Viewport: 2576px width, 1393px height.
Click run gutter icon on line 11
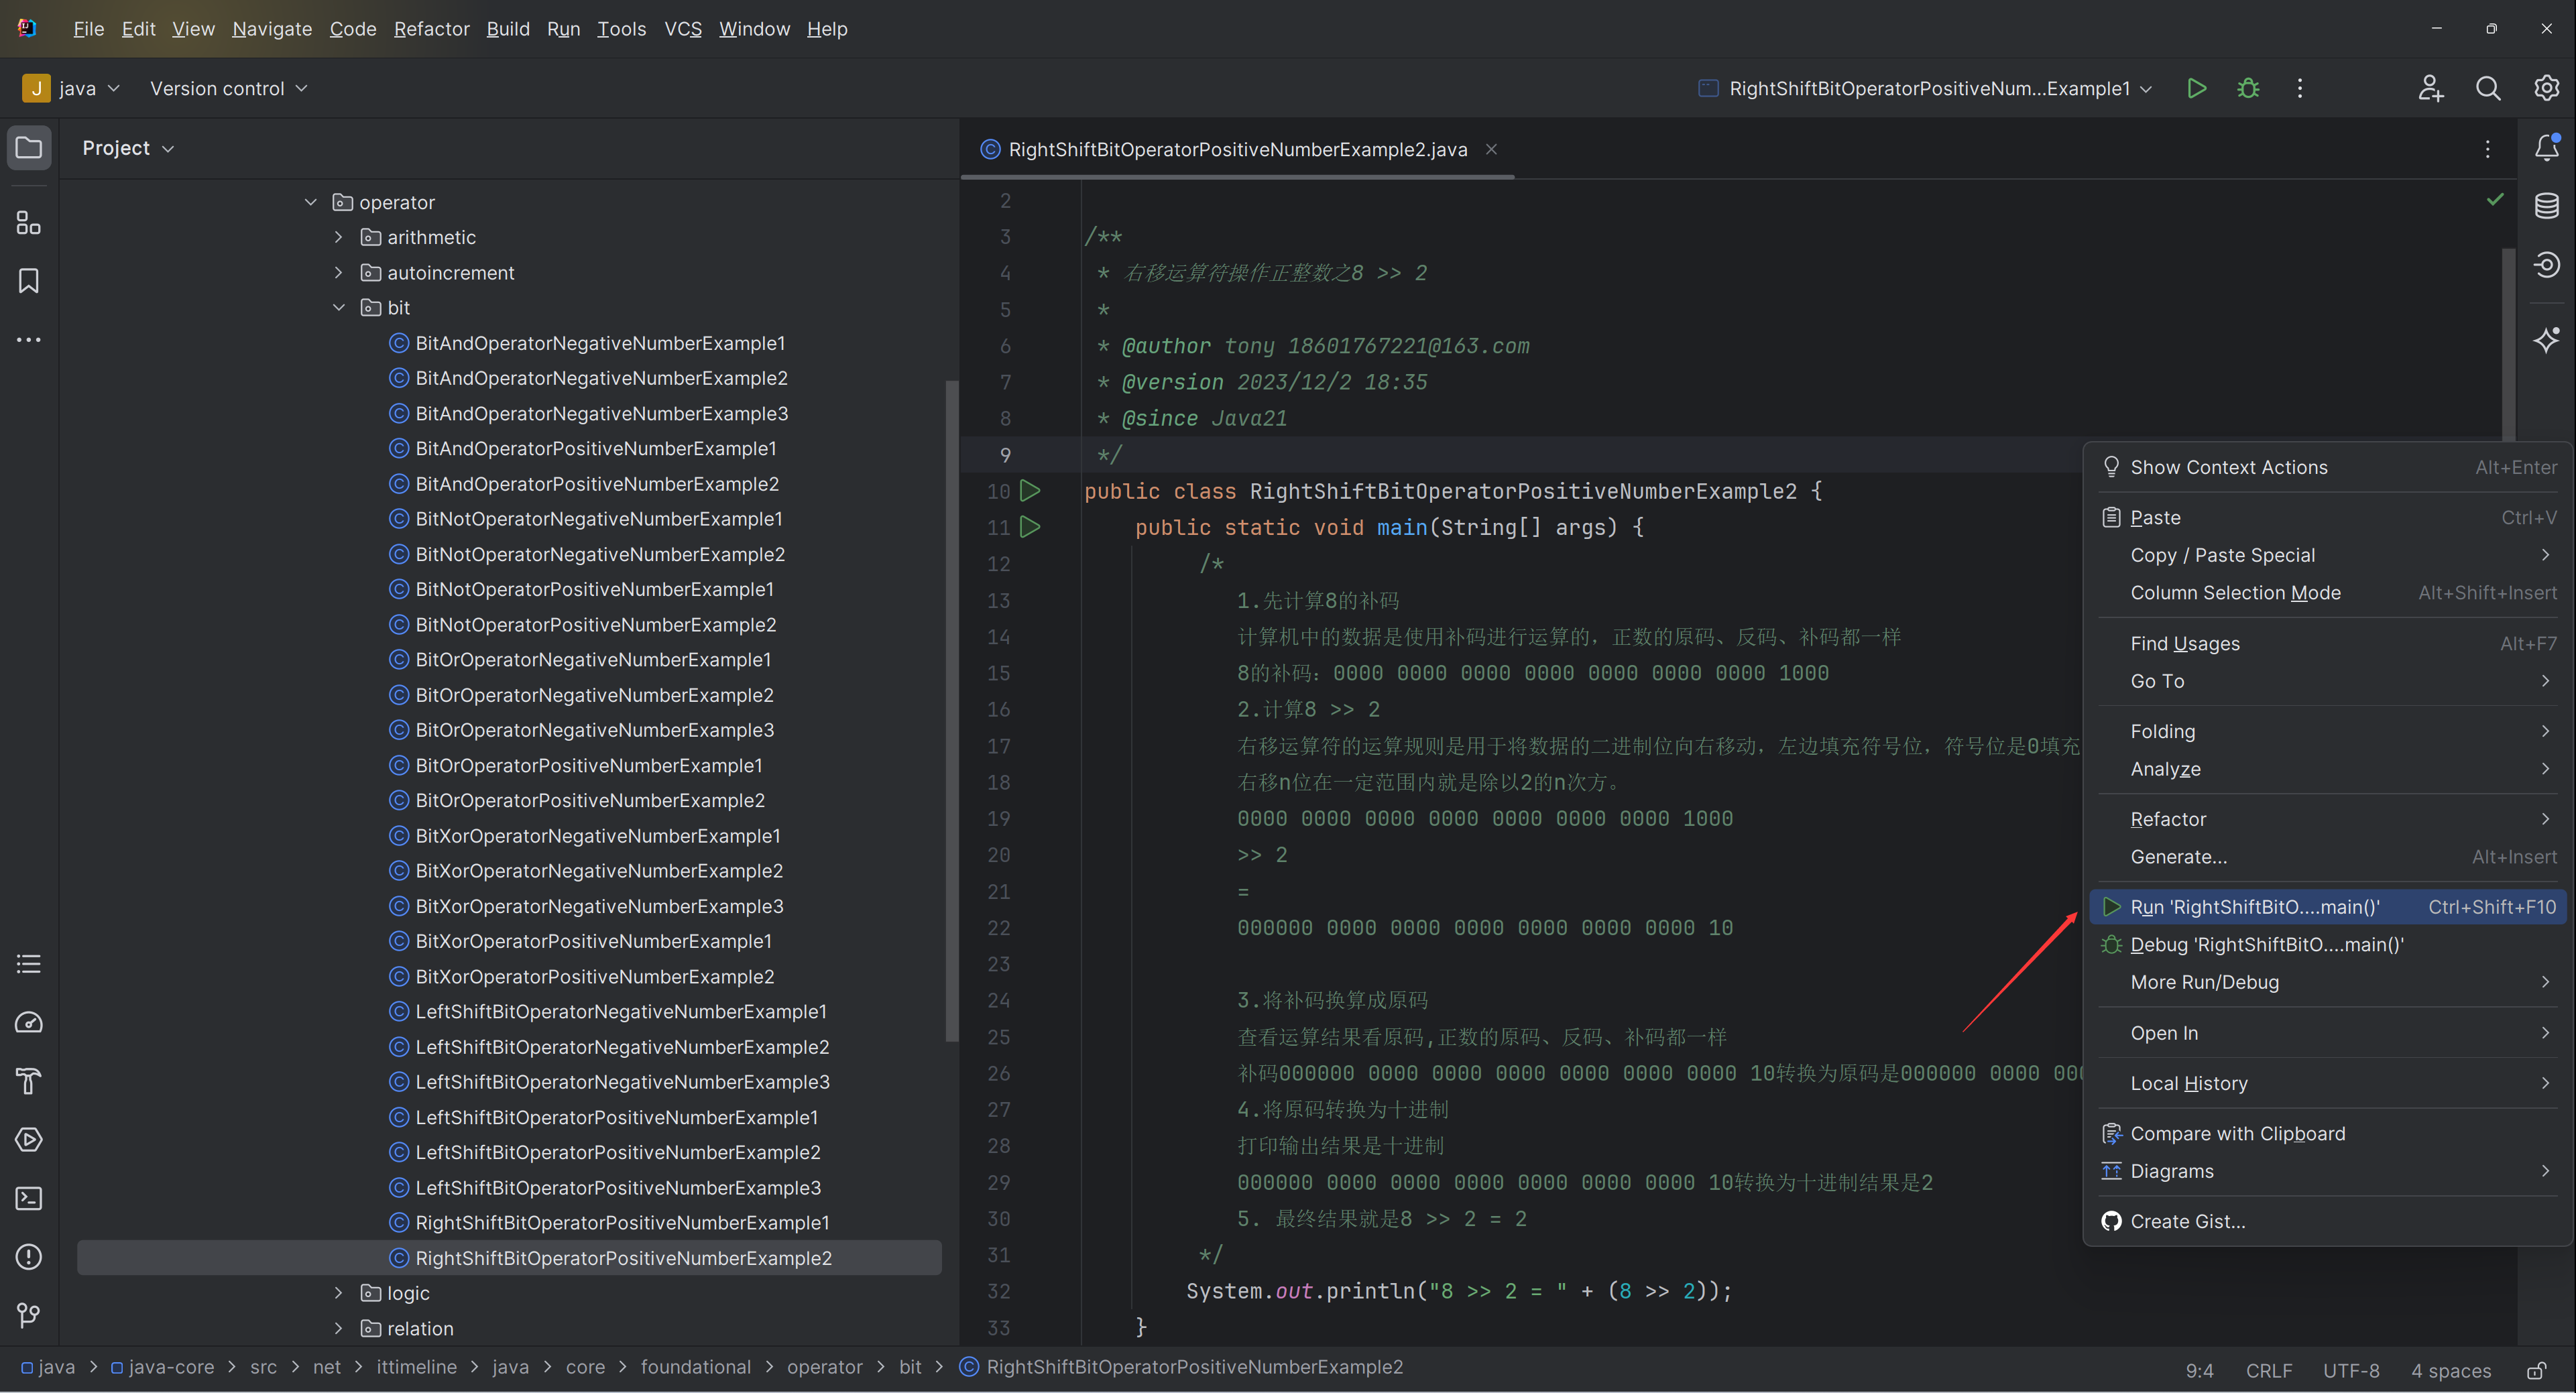1030,527
